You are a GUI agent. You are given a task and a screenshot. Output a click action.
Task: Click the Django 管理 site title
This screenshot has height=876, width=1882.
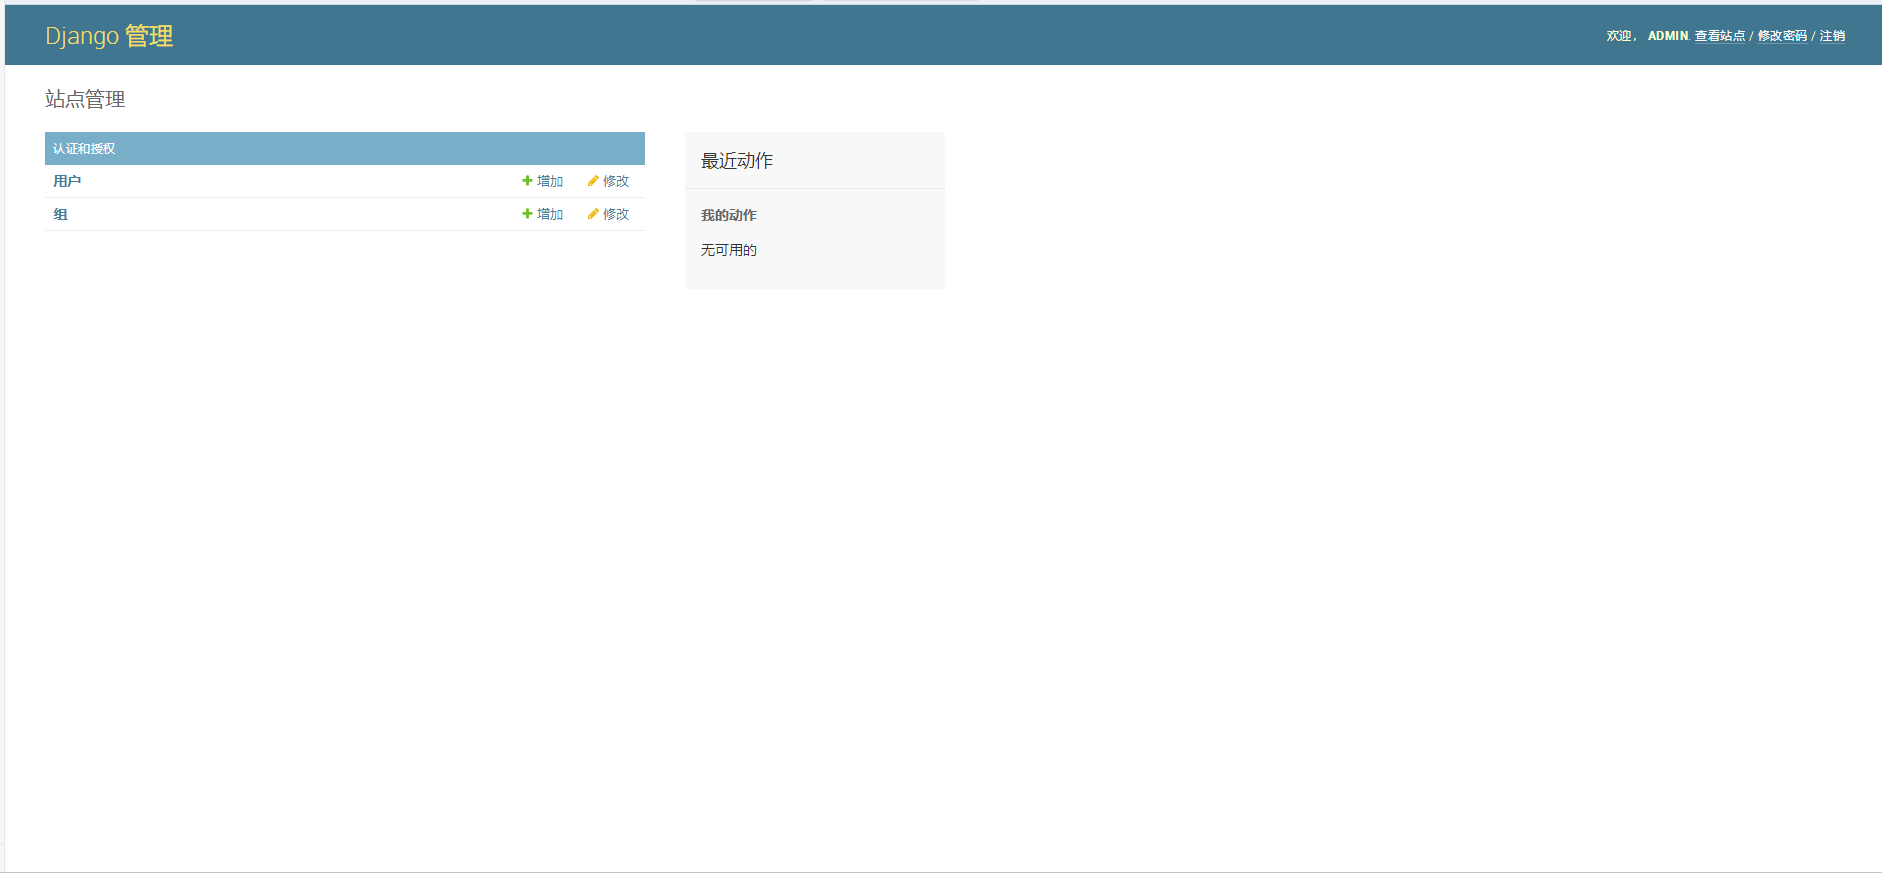[x=109, y=36]
